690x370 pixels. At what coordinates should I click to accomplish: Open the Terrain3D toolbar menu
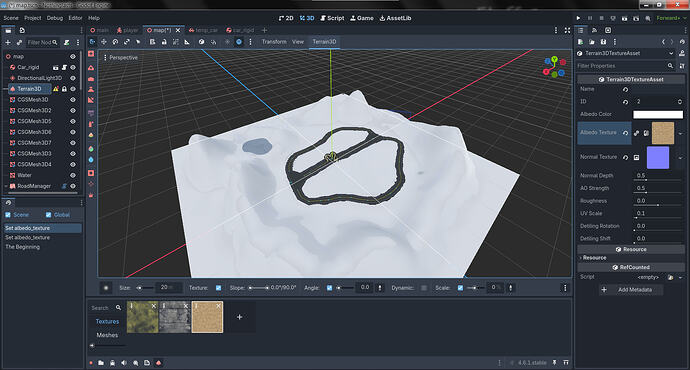coord(324,42)
